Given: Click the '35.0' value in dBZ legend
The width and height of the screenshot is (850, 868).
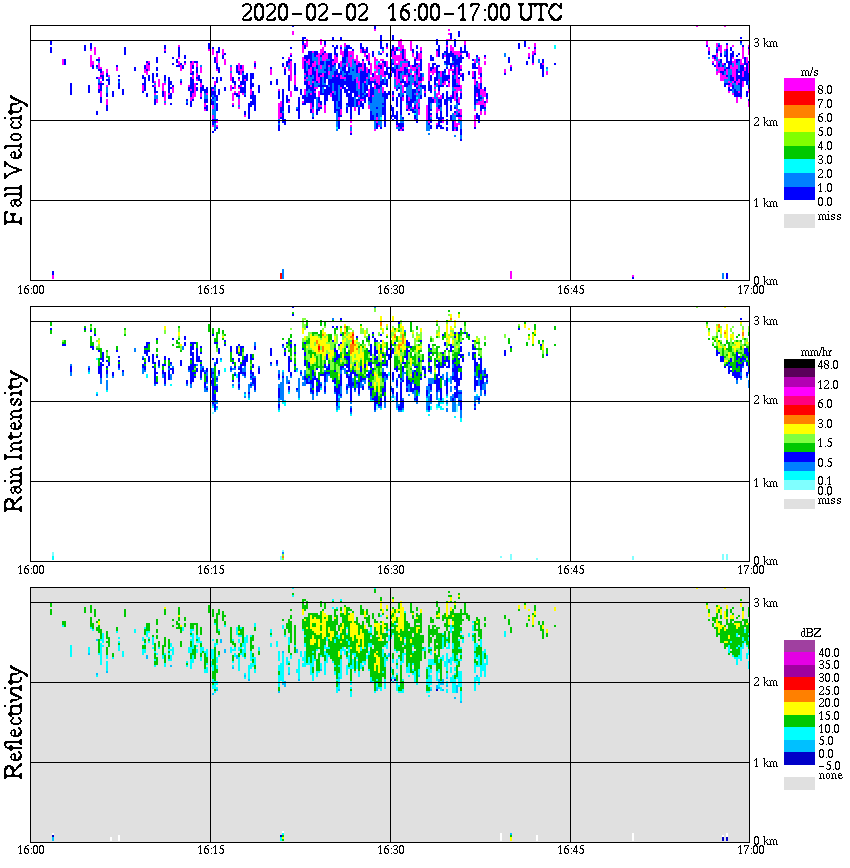Looking at the screenshot, I should (829, 665).
